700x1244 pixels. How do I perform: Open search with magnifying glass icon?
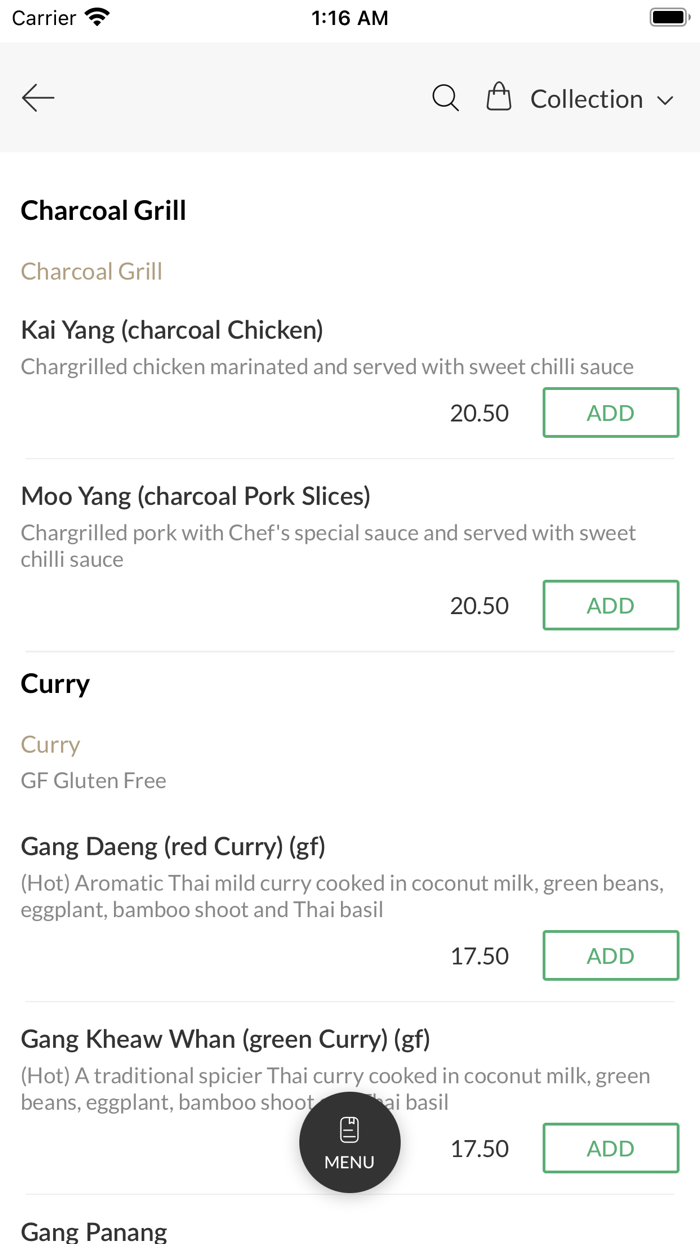pos(445,98)
